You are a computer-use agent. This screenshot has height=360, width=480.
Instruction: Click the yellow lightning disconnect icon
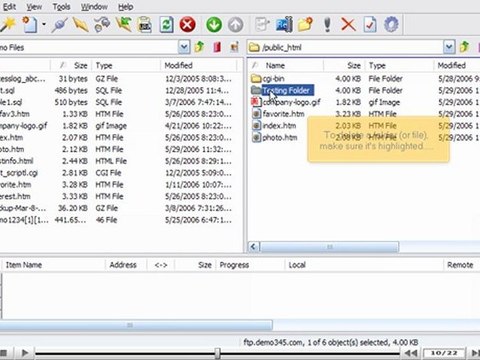[80, 25]
